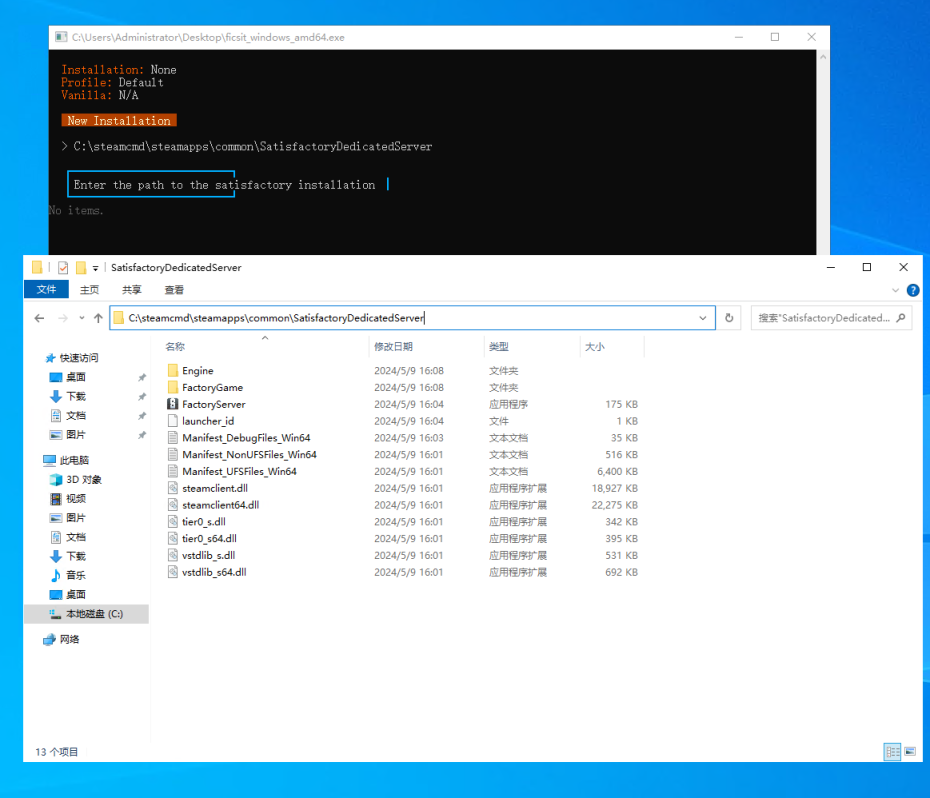Click the search magnifier icon
Image resolution: width=930 pixels, height=798 pixels.
[x=901, y=318]
